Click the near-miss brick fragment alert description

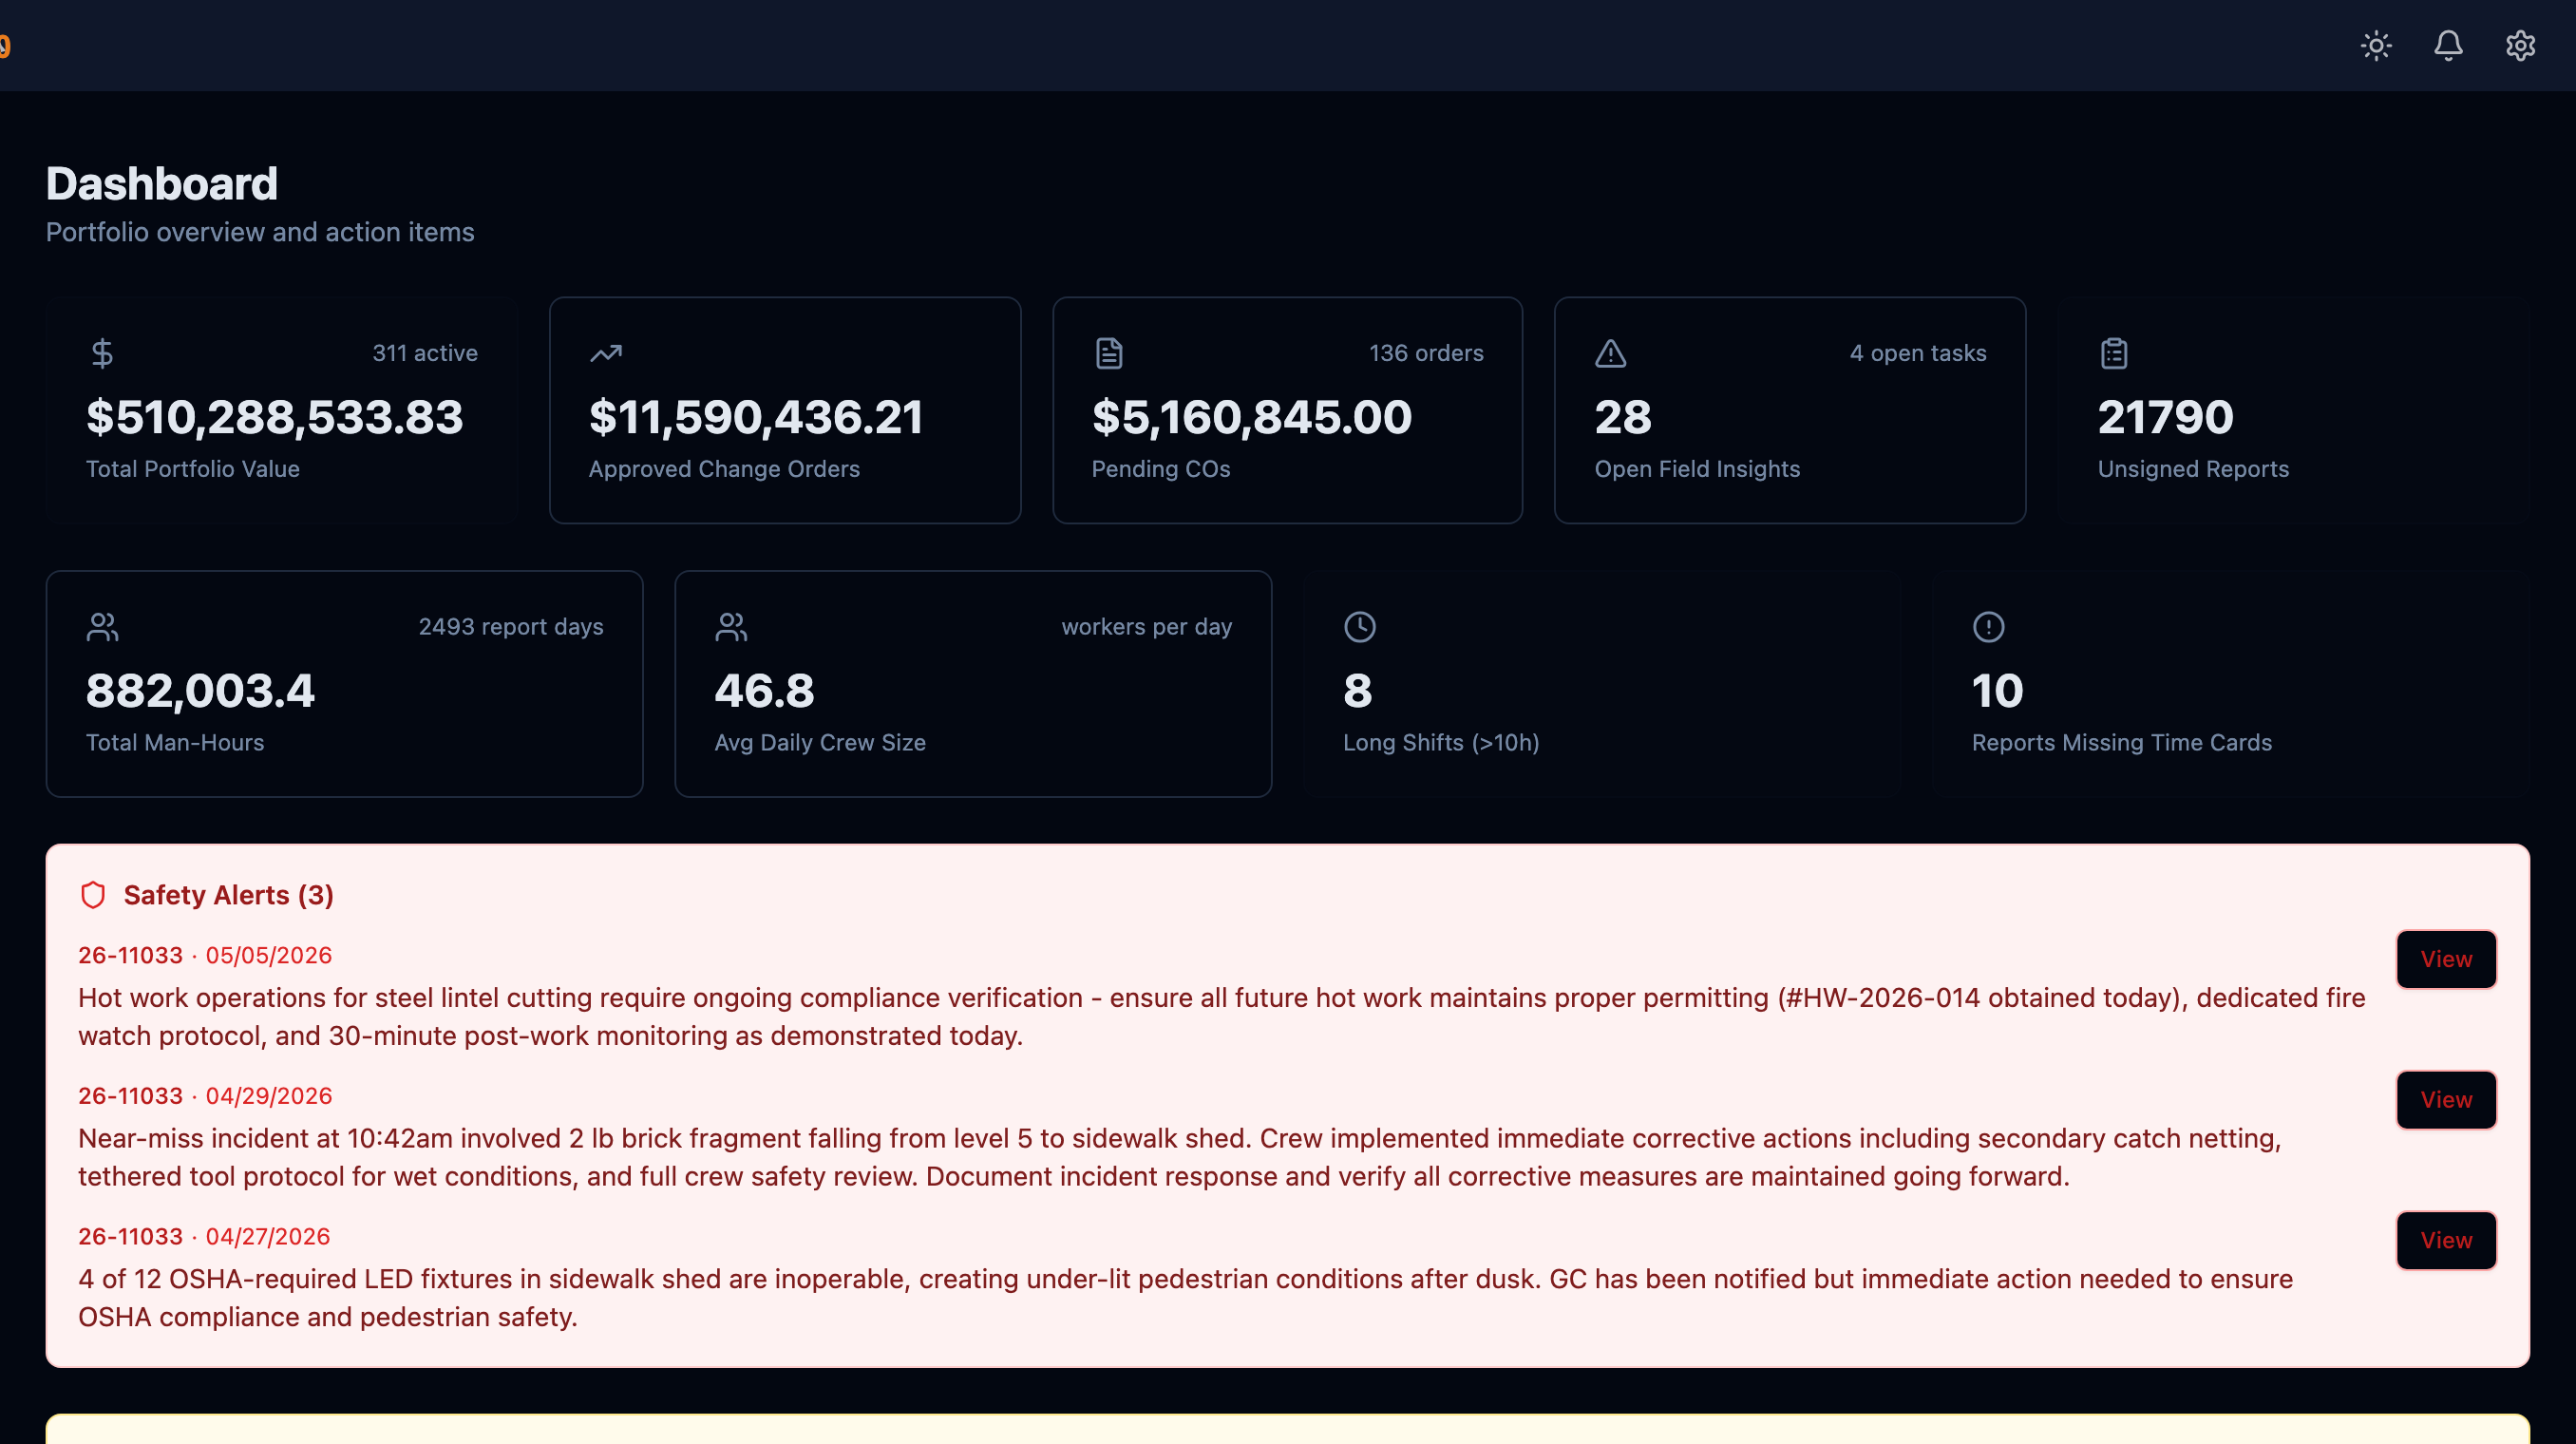pos(1180,1157)
